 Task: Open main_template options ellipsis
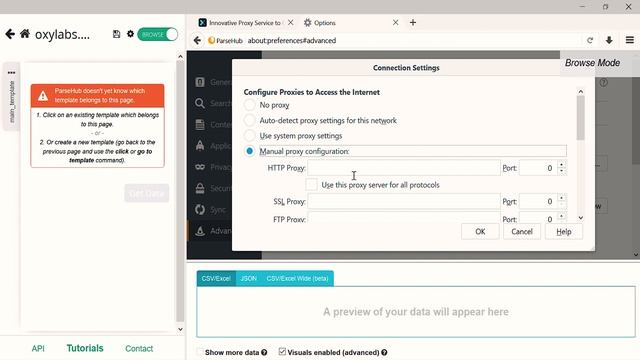click(x=11, y=73)
